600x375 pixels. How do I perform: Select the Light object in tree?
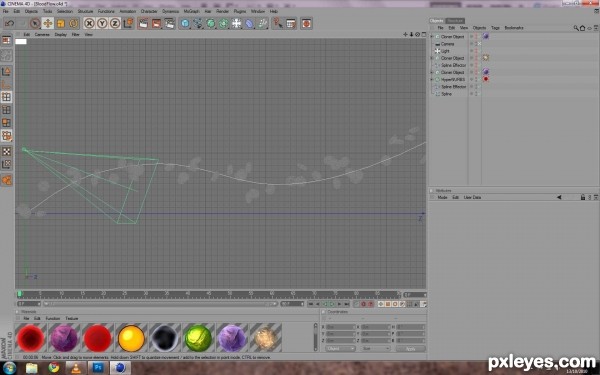(445, 51)
